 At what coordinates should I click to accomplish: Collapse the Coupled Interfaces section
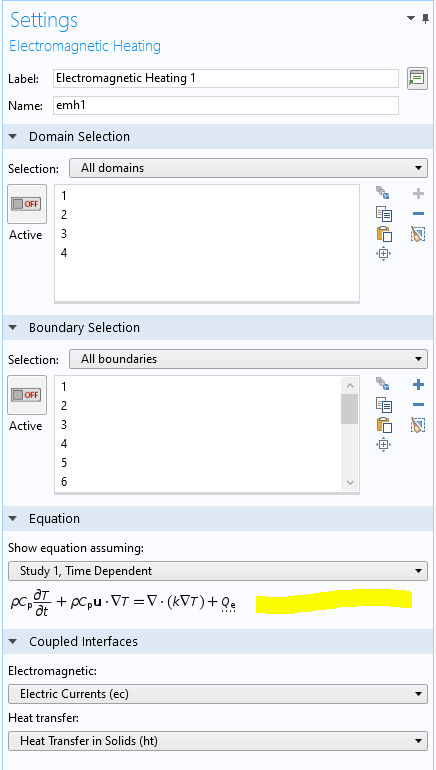click(13, 641)
